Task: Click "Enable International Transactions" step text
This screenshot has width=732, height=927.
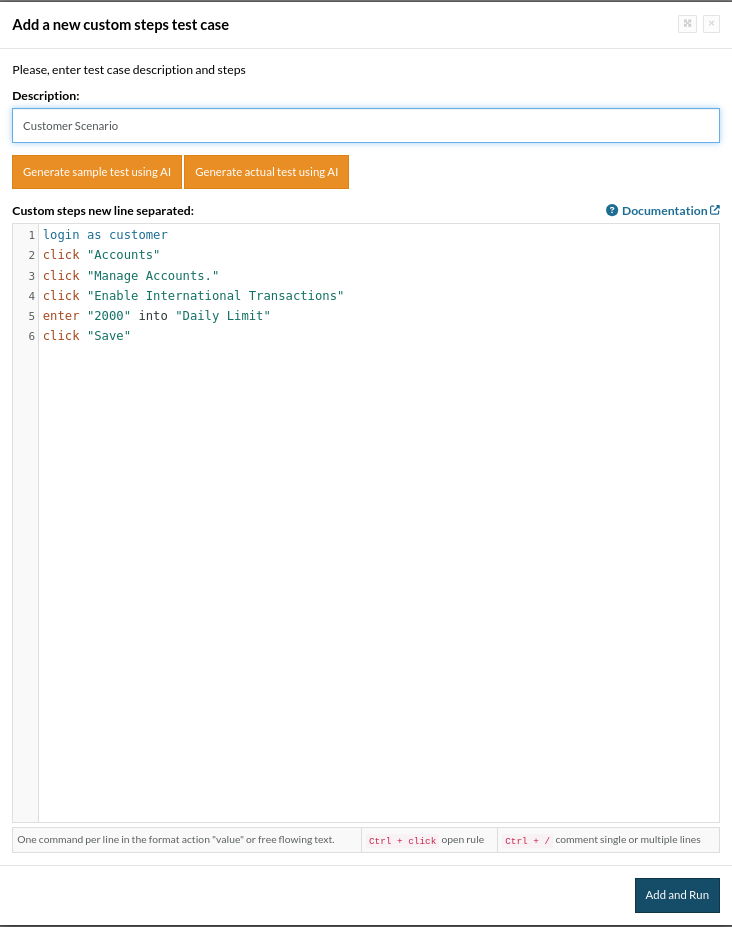Action: (215, 295)
